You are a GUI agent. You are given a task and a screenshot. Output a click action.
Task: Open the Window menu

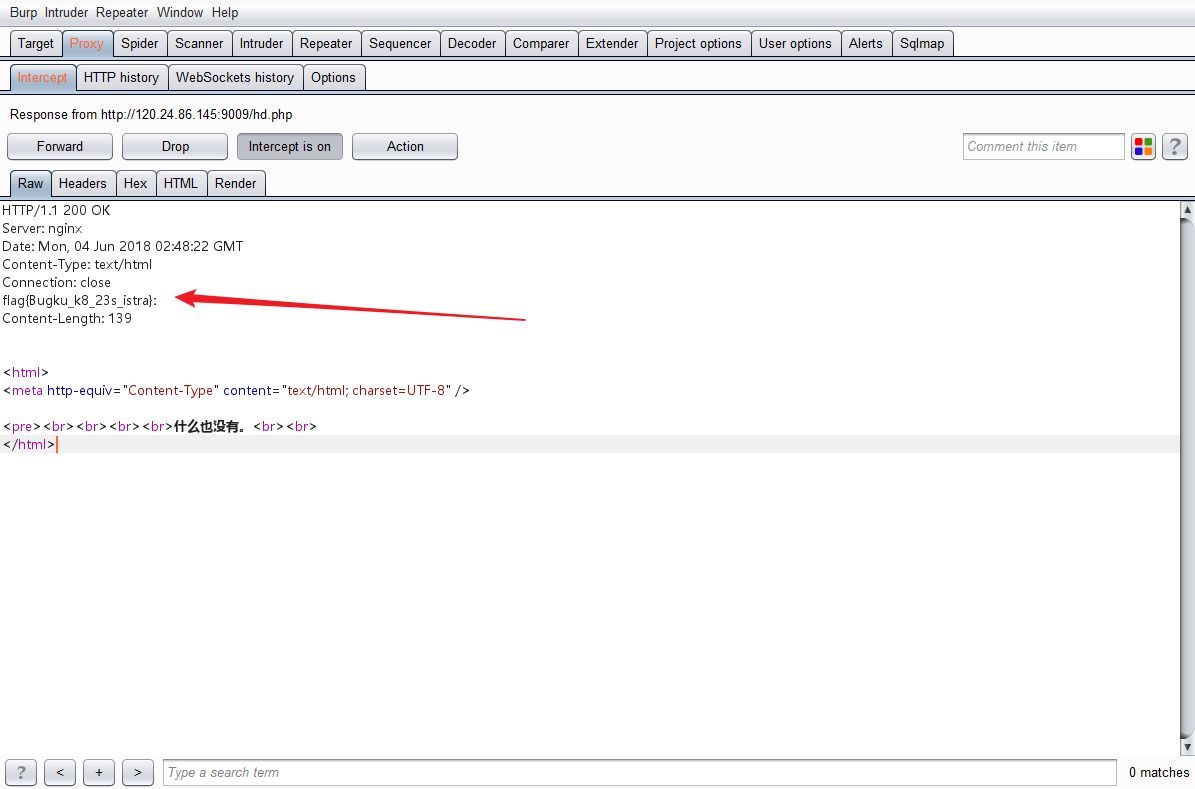click(180, 12)
